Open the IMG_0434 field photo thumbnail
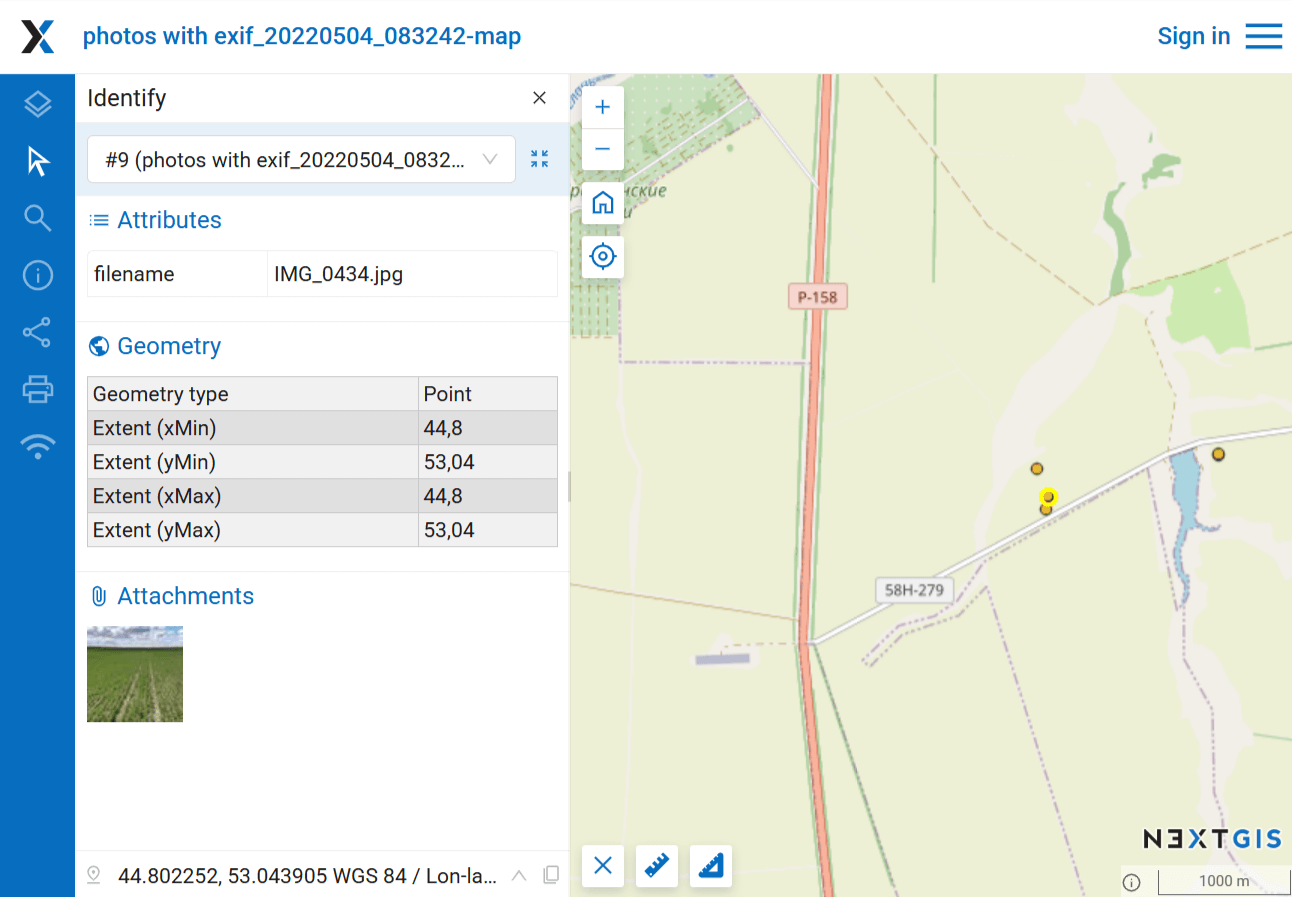Viewport: 1292px width, 897px height. pos(135,674)
